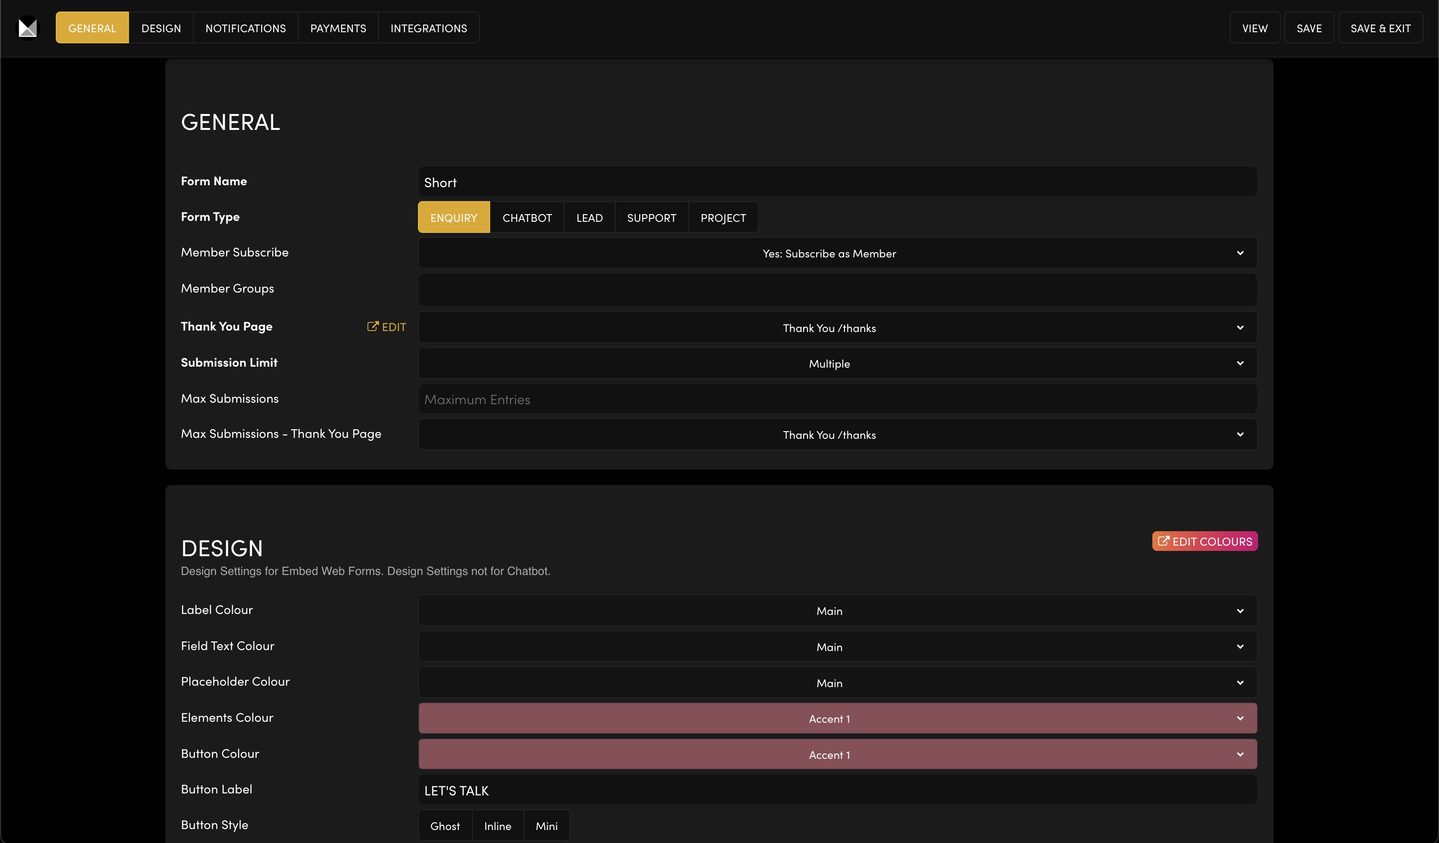
Task: Click the Max Submissions input field
Action: pyautogui.click(x=837, y=400)
